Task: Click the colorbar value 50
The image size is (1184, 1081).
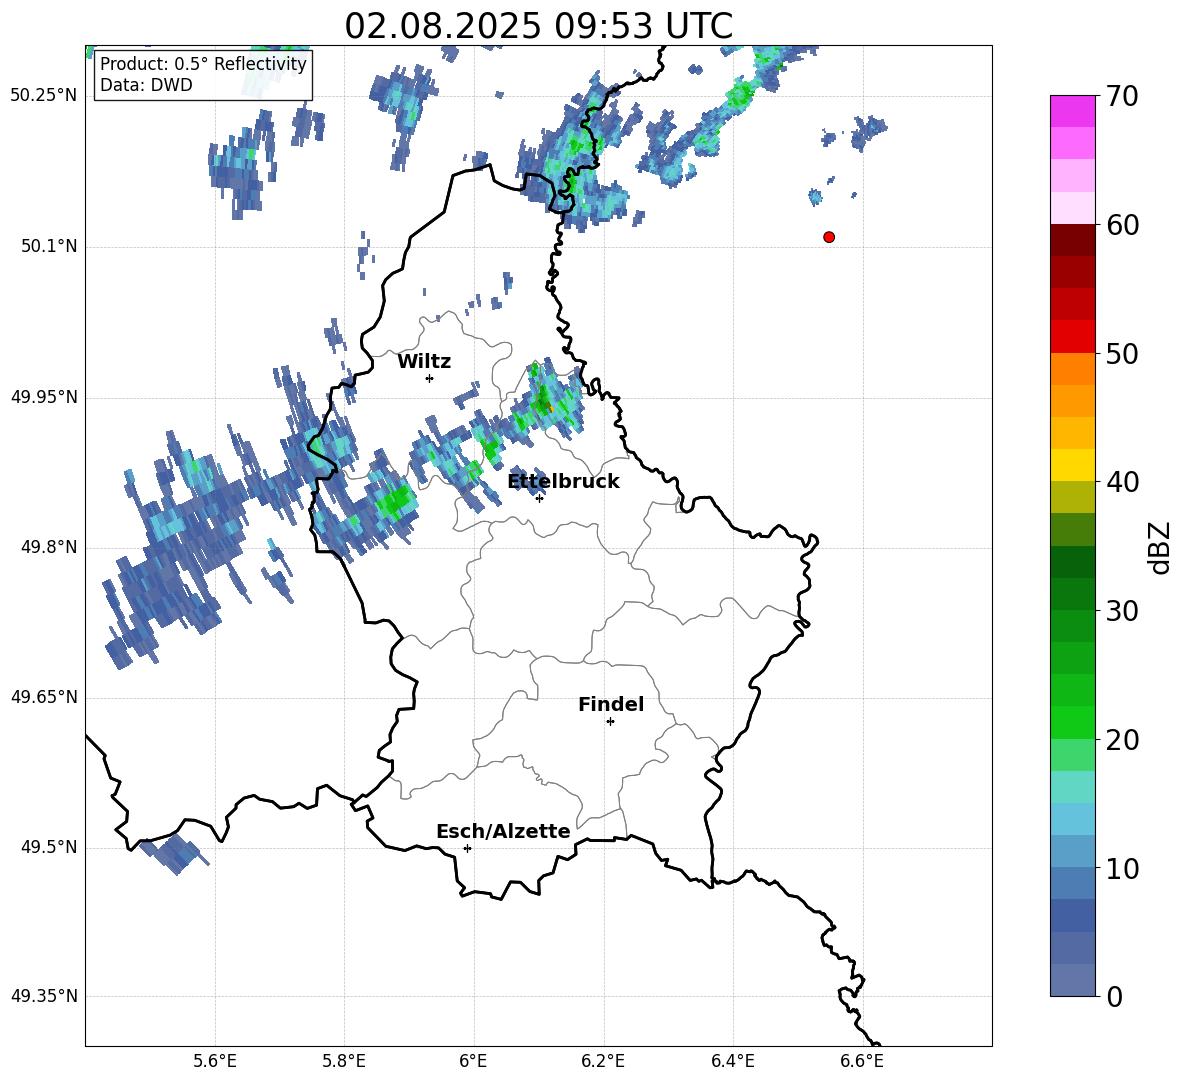Action: (1122, 354)
